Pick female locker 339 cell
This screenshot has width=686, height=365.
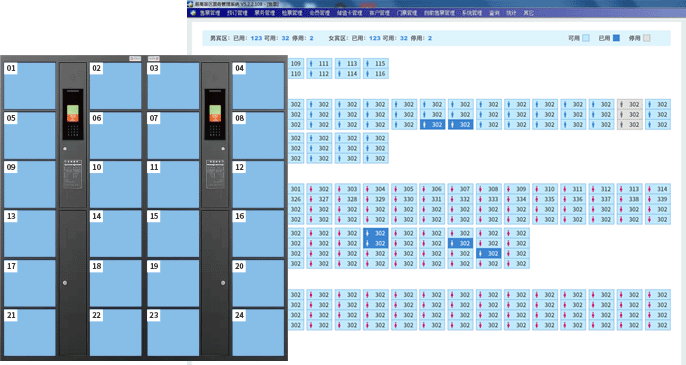(x=658, y=199)
